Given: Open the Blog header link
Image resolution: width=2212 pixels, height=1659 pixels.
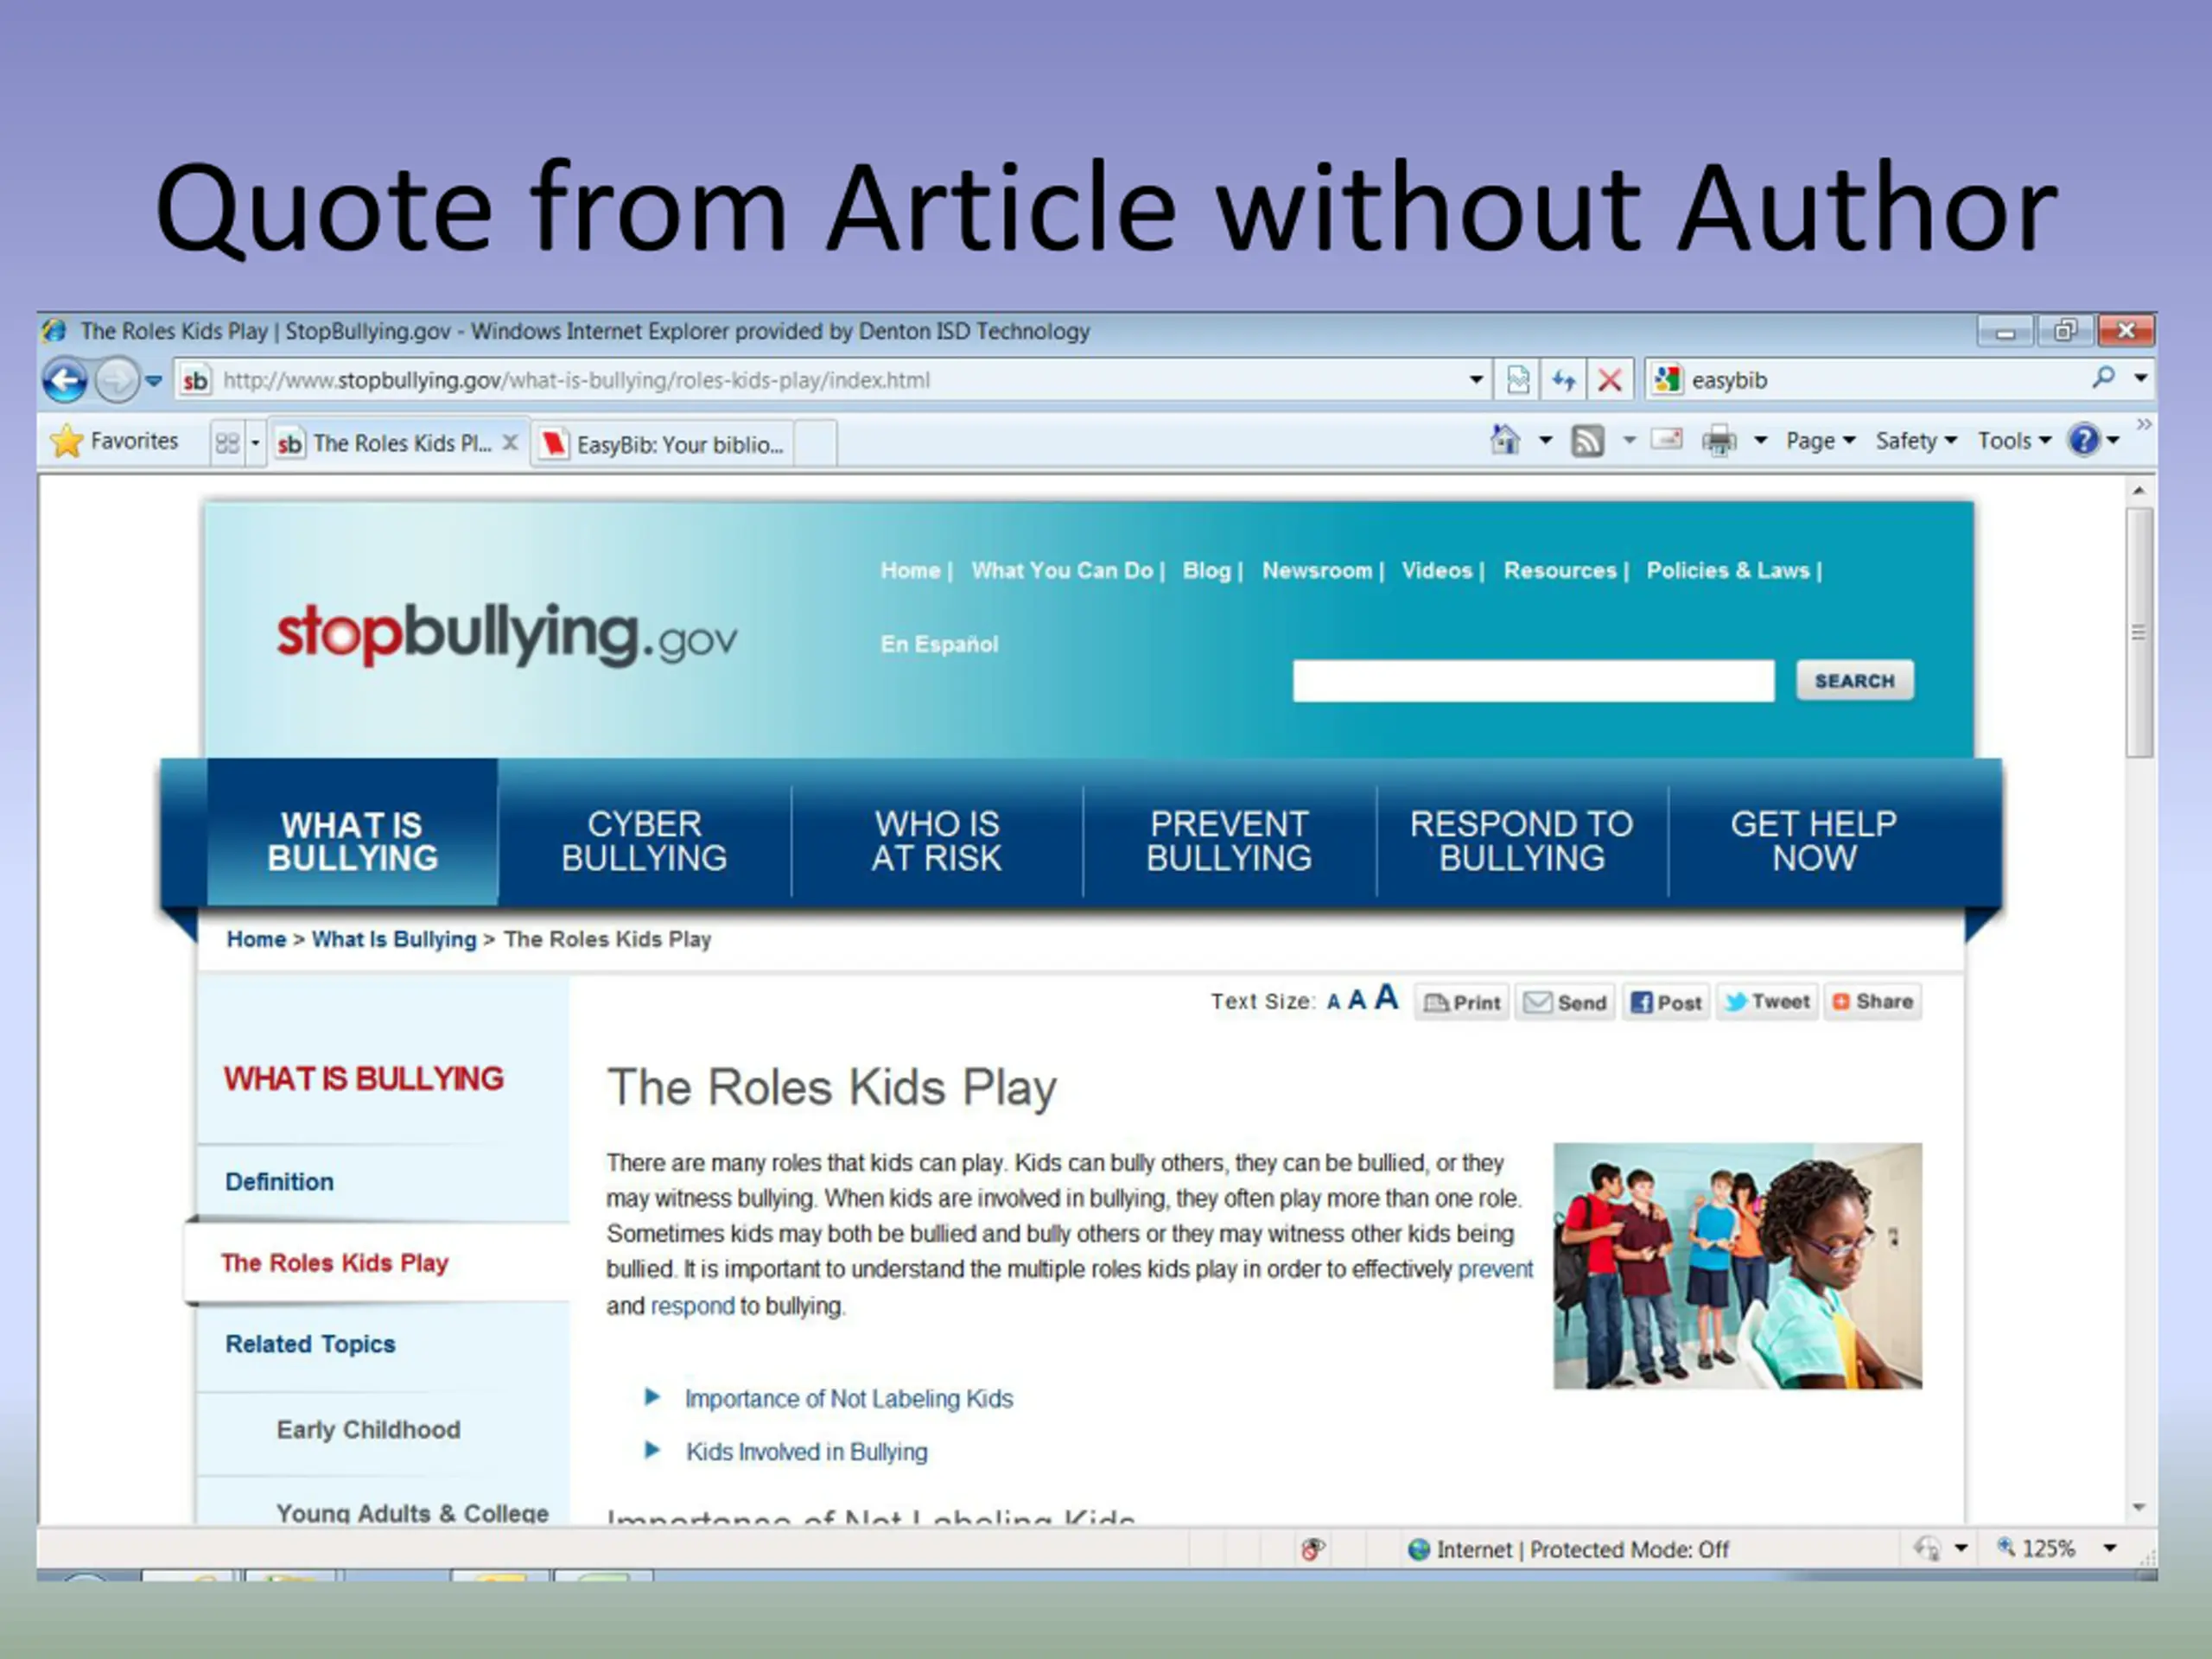Looking at the screenshot, I should [1206, 570].
